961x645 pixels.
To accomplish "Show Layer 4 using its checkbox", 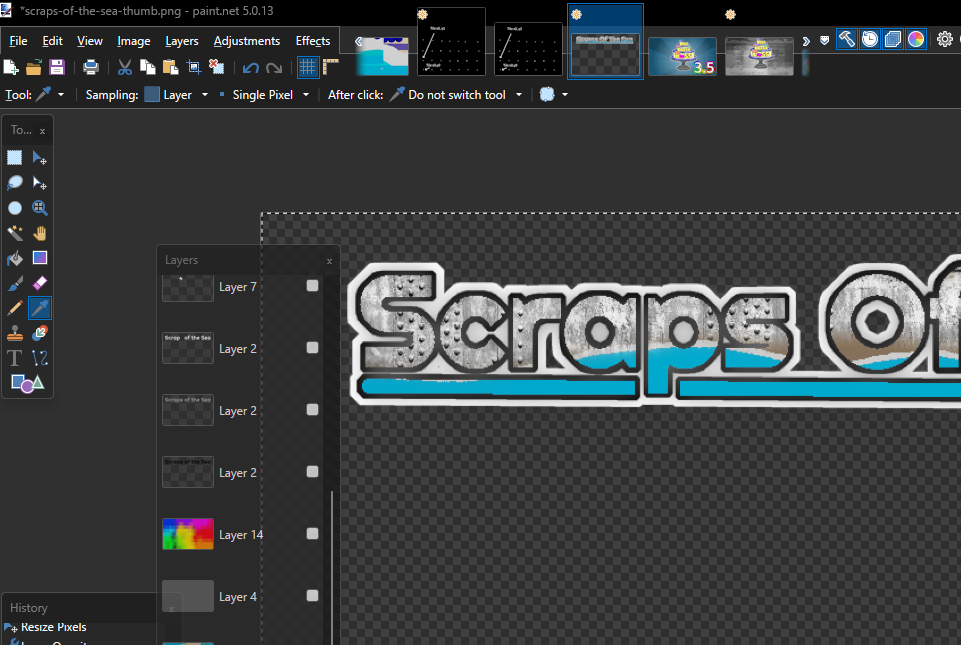I will click(312, 596).
